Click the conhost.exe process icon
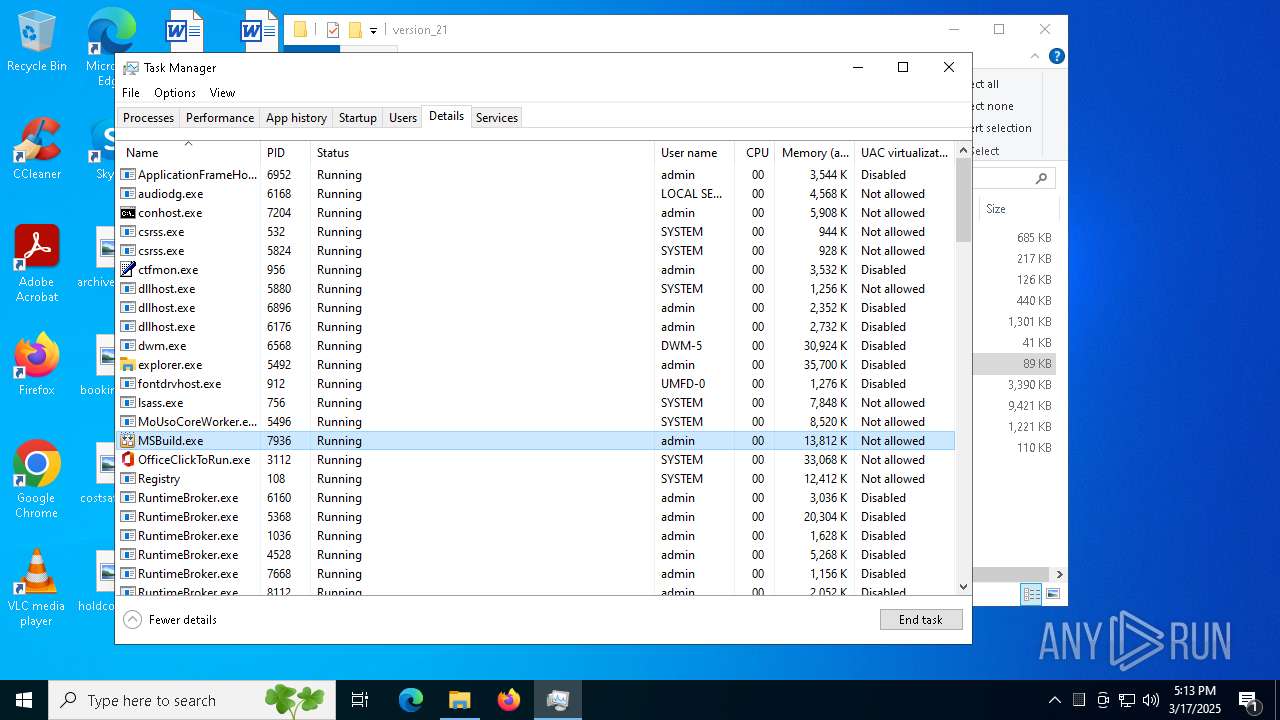Image resolution: width=1280 pixels, height=720 pixels. pyautogui.click(x=128, y=213)
